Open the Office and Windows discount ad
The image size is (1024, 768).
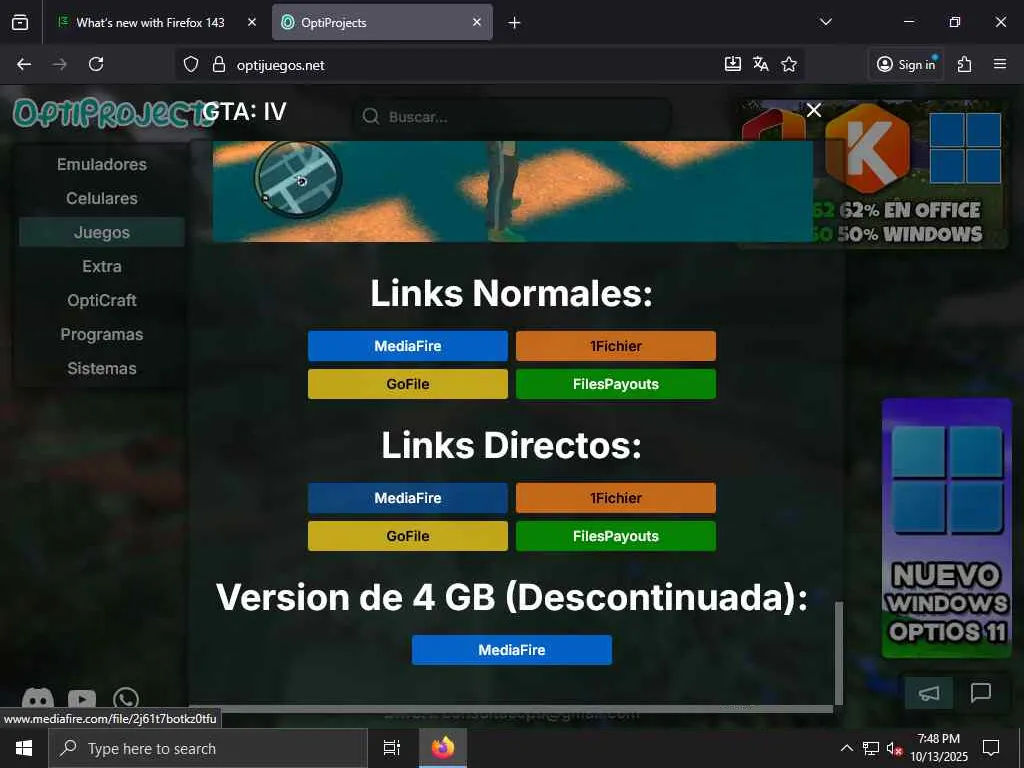[874, 174]
